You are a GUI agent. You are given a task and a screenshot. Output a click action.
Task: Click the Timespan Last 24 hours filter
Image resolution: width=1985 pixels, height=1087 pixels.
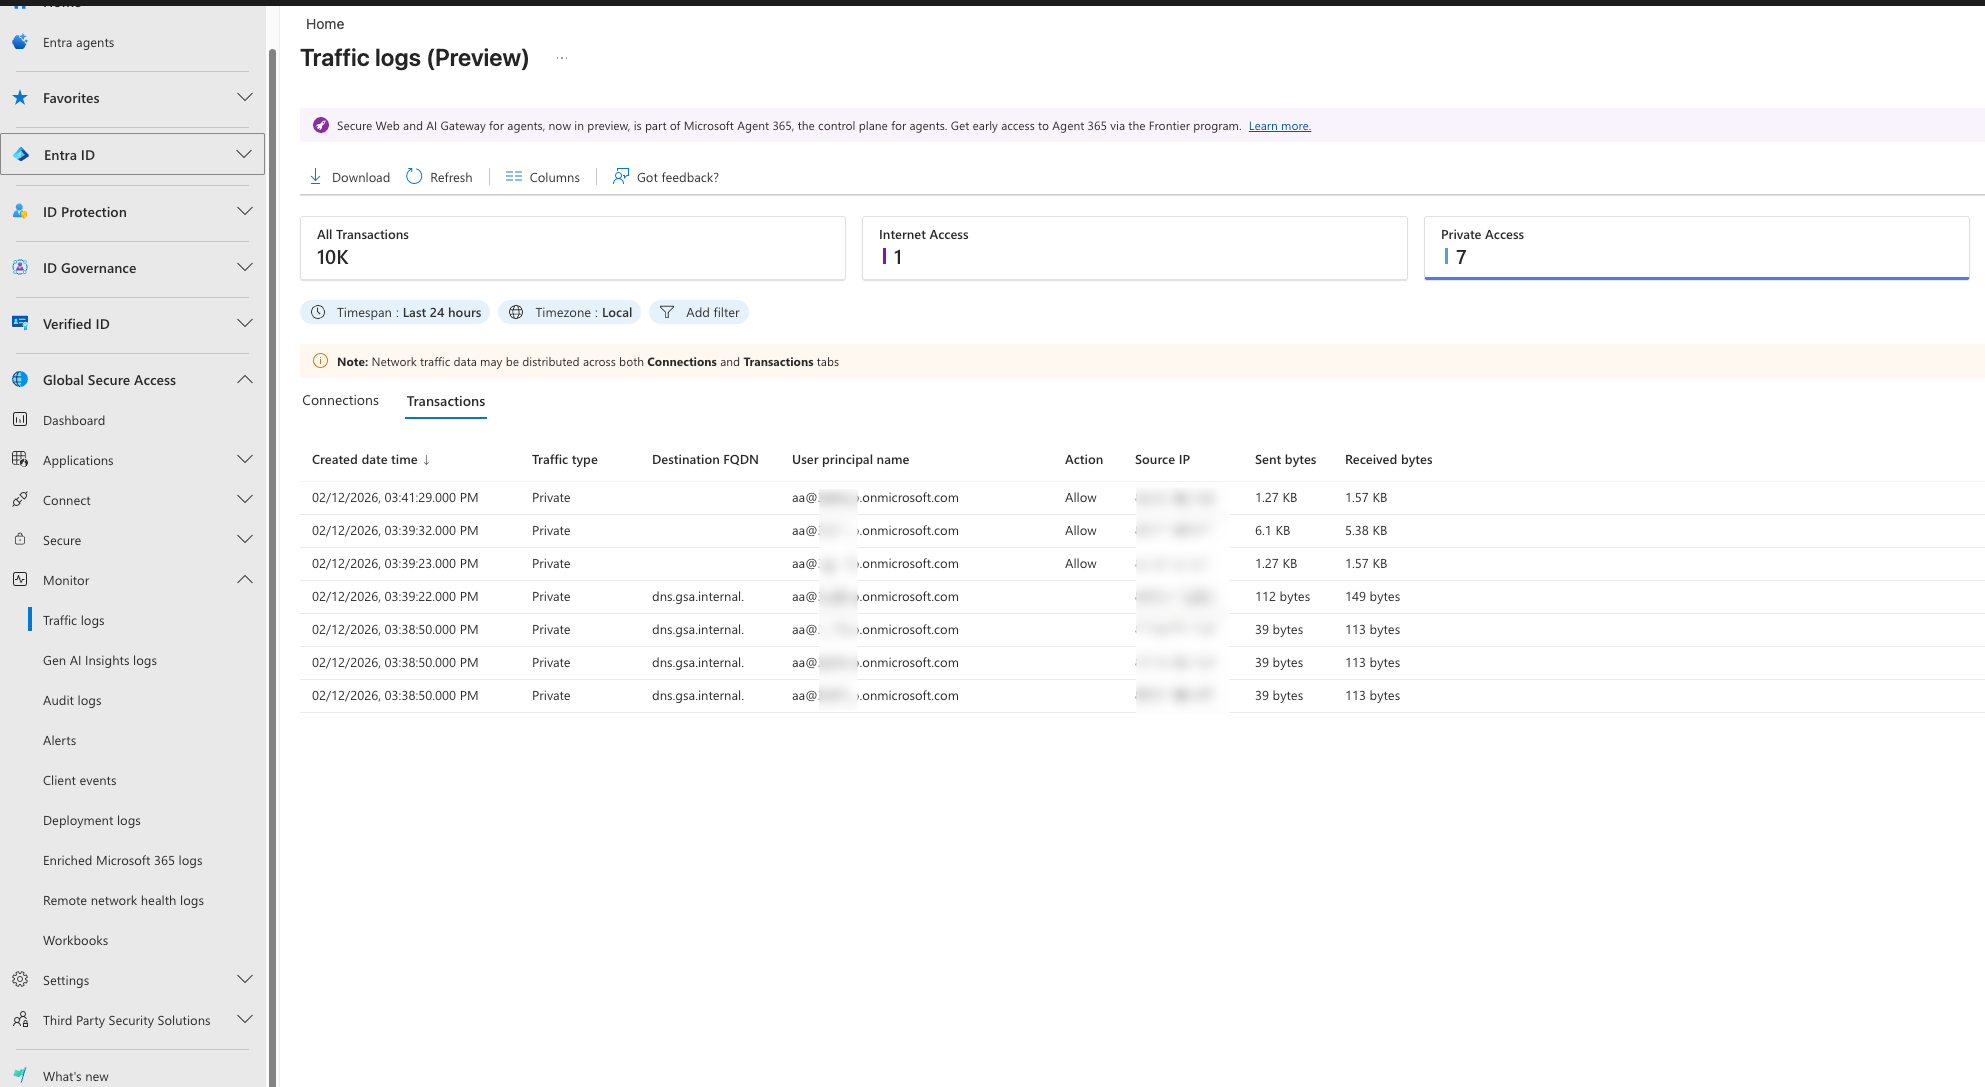(x=395, y=312)
